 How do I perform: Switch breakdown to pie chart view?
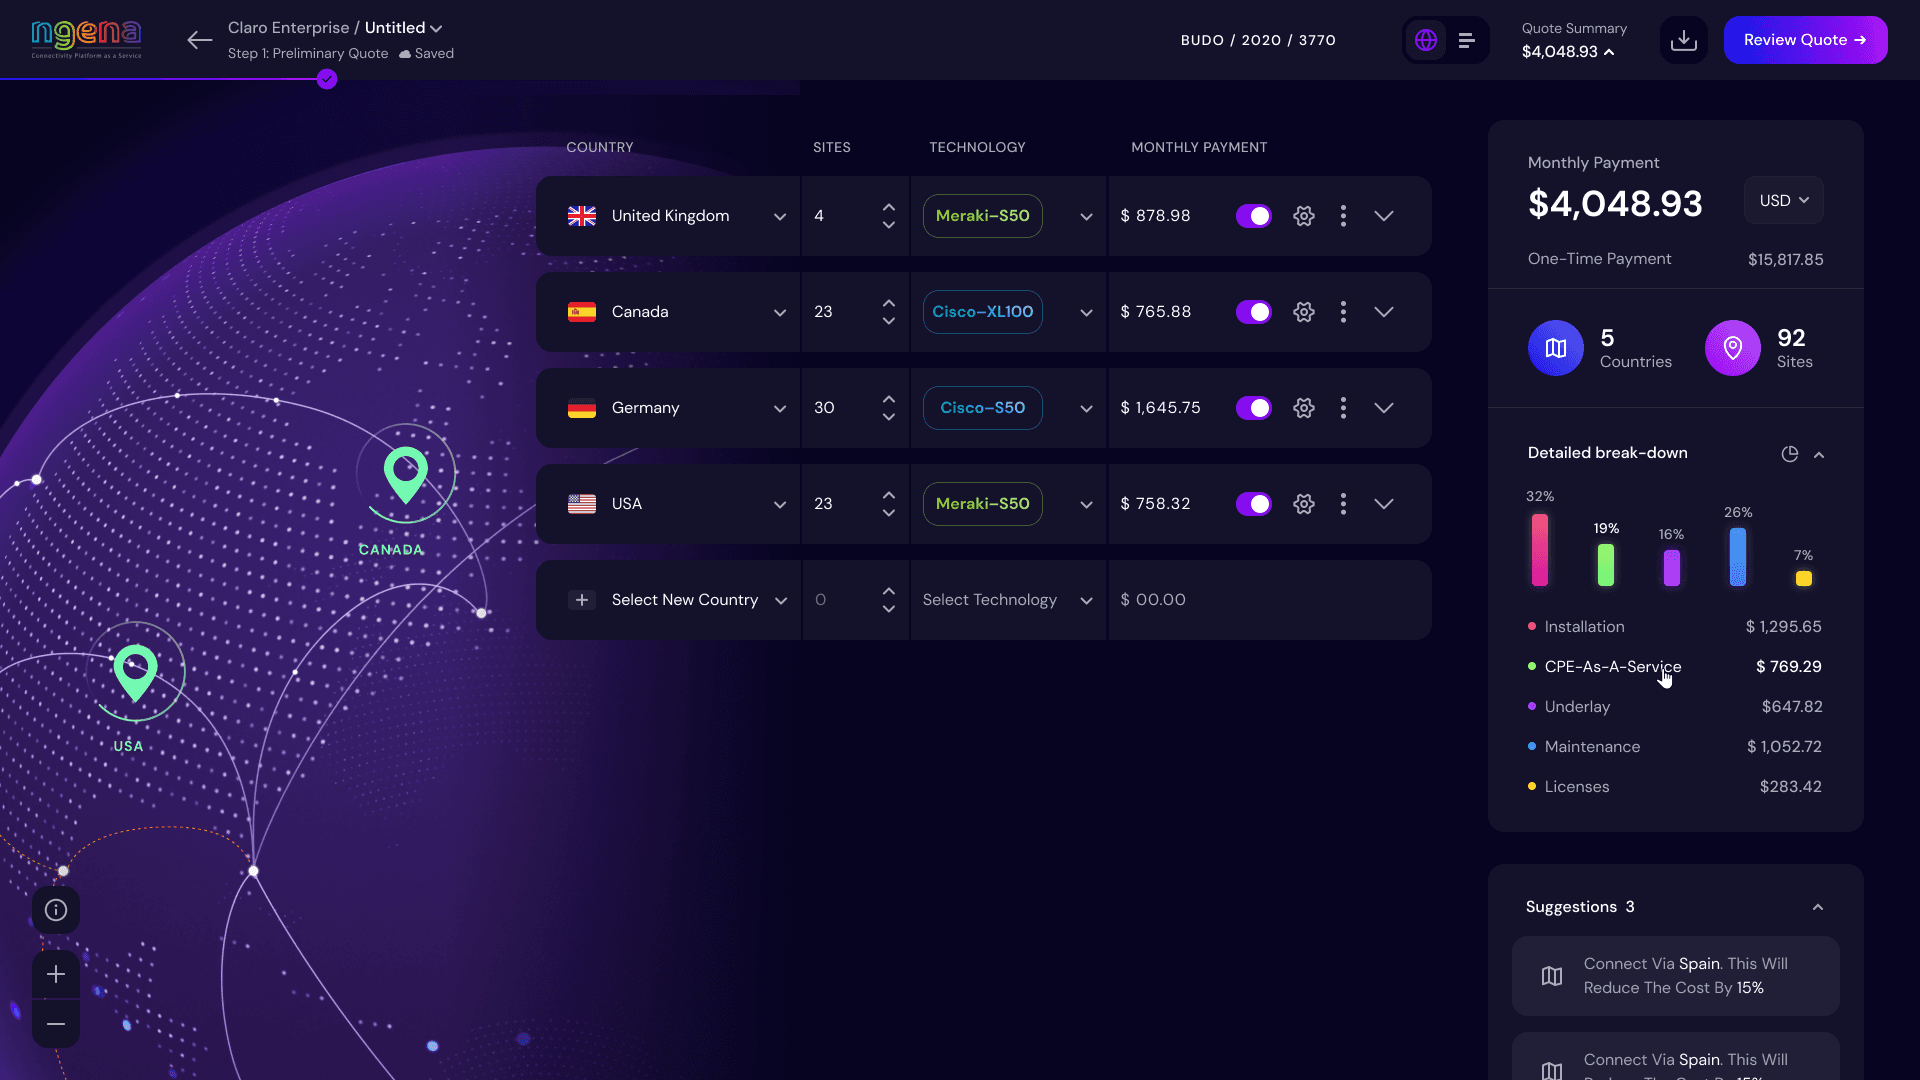pos(1790,454)
